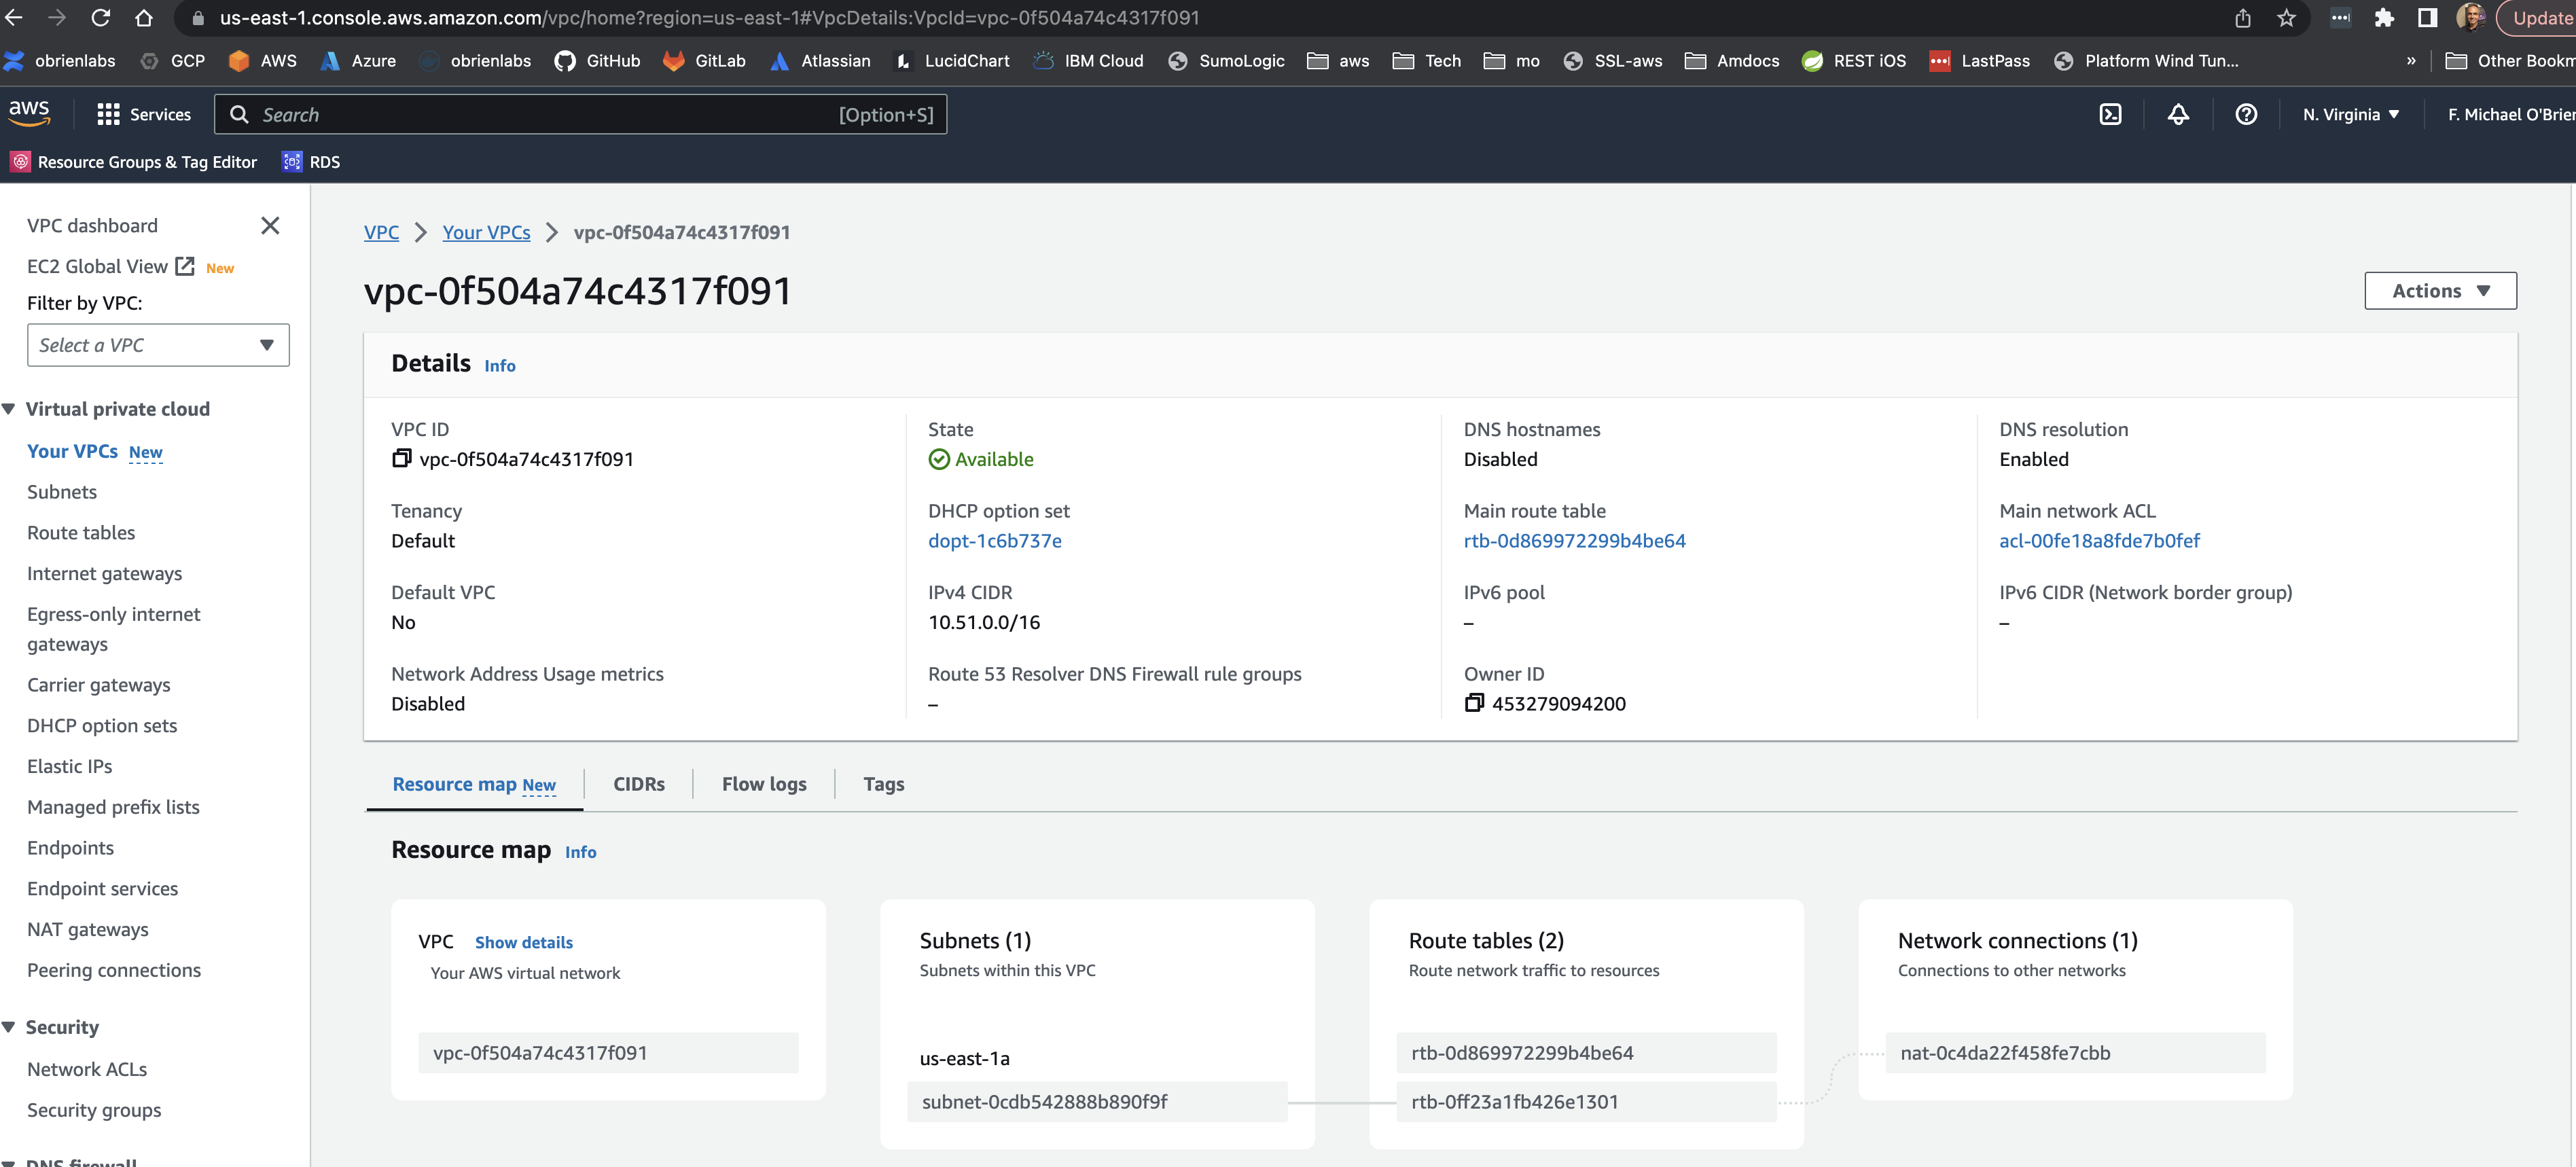The image size is (2576, 1167).
Task: Open the Services grid icon
Action: (x=108, y=114)
